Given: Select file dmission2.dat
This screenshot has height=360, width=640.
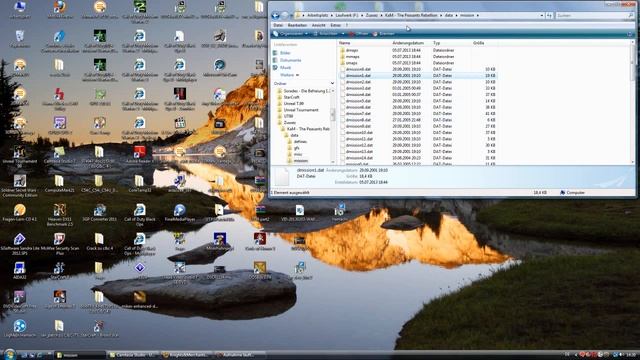Looking at the screenshot, I should click(358, 82).
